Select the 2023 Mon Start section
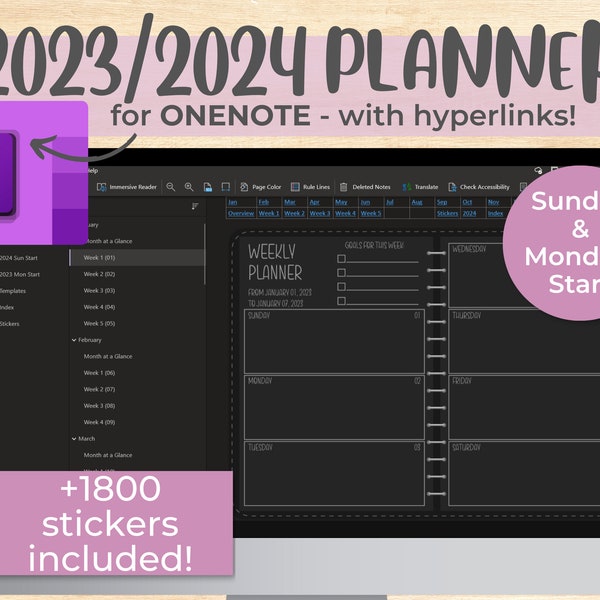The height and width of the screenshot is (600, 600). 20,275
